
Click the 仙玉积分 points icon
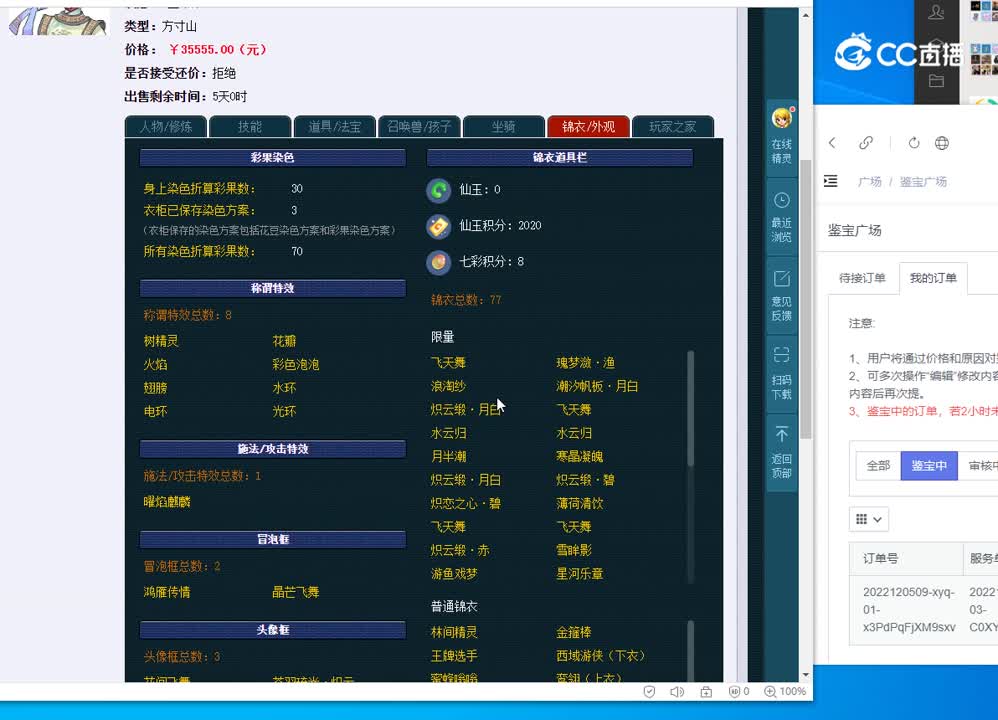[439, 226]
